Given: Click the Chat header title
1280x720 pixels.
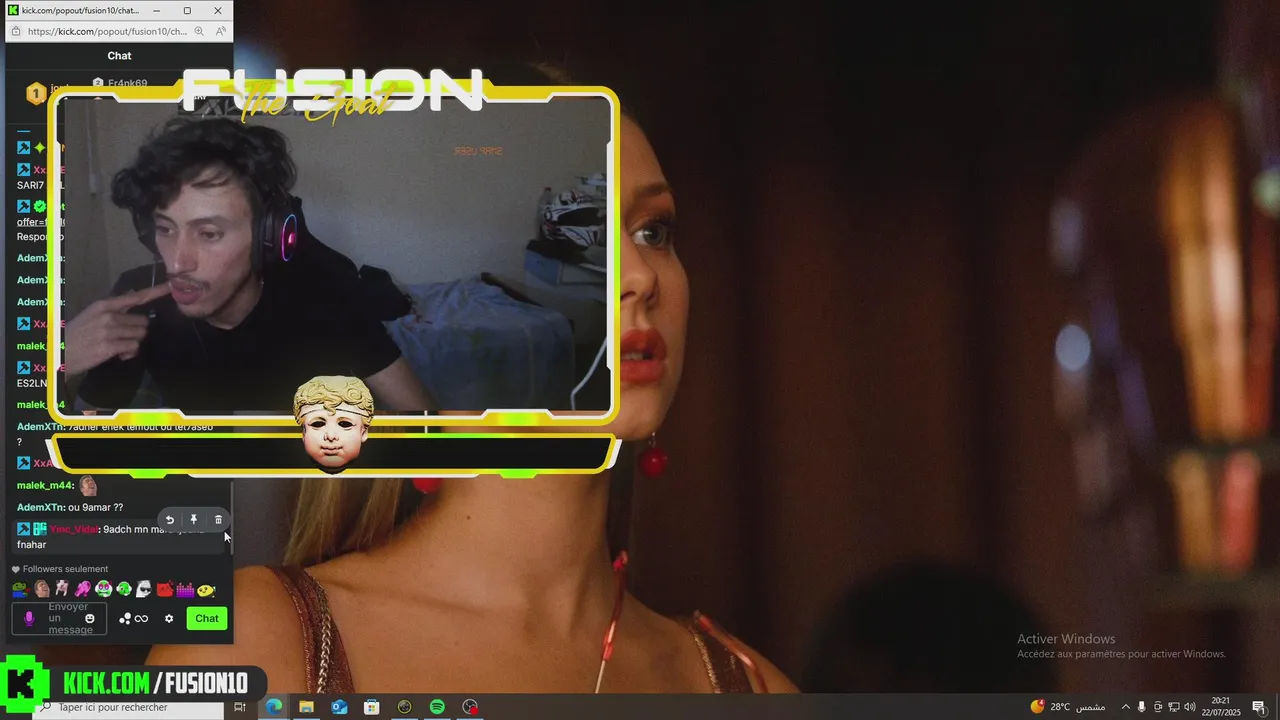Looking at the screenshot, I should [x=119, y=56].
